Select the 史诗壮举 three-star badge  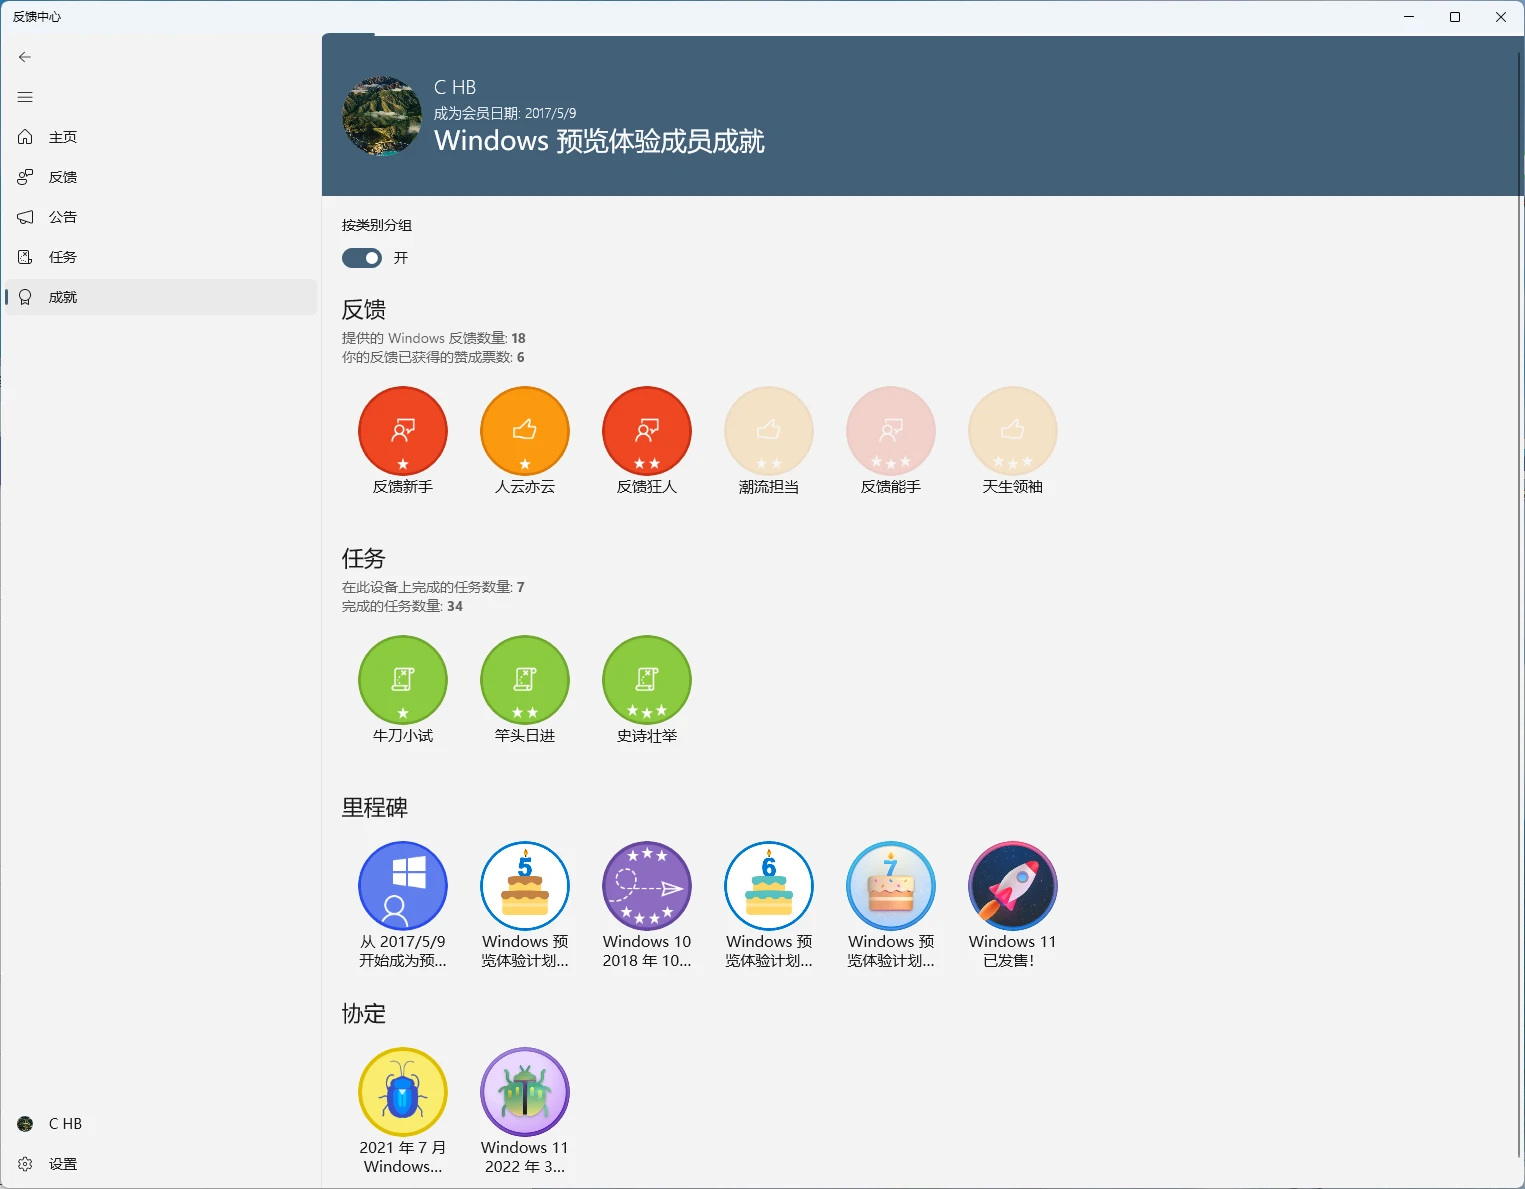647,680
